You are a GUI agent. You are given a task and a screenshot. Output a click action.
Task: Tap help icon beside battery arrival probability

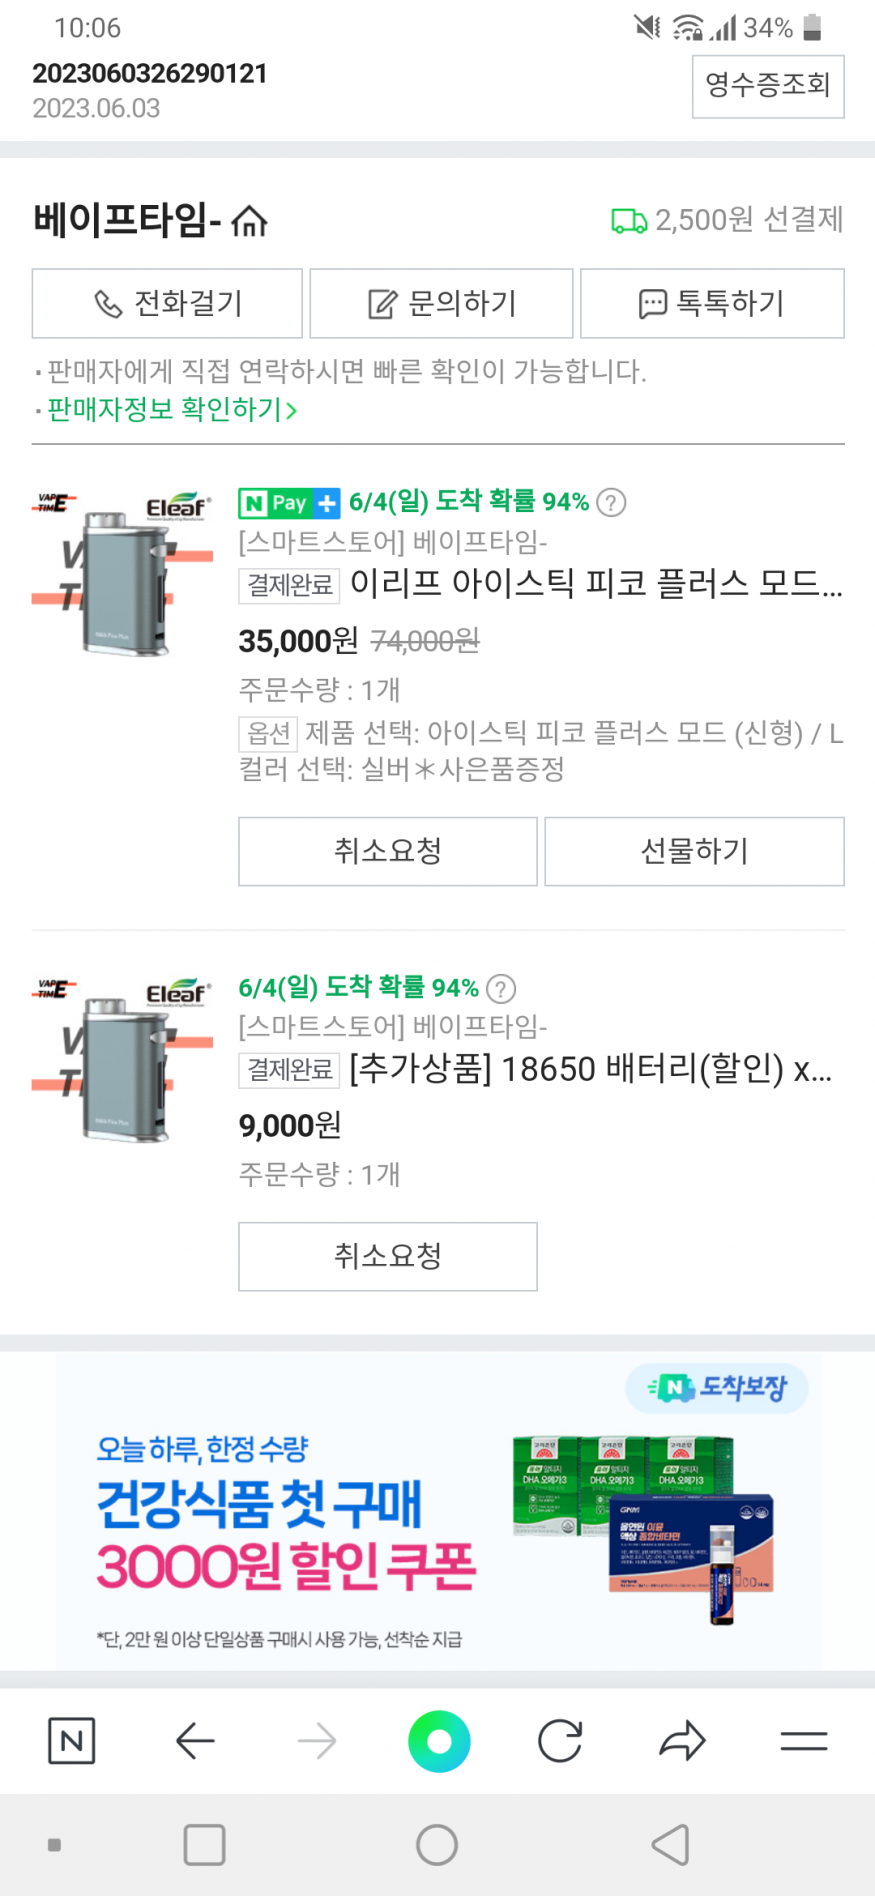click(501, 989)
